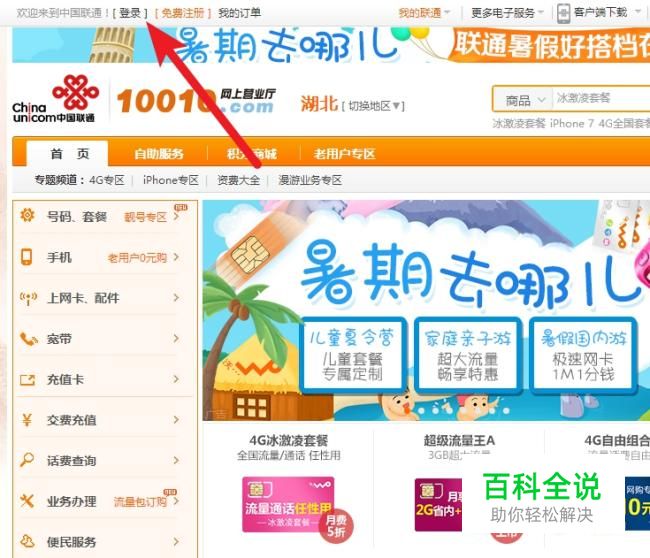The height and width of the screenshot is (558, 650).
Task: Click the antenna icon beside 上网卡、配件
Action: pyautogui.click(x=28, y=298)
